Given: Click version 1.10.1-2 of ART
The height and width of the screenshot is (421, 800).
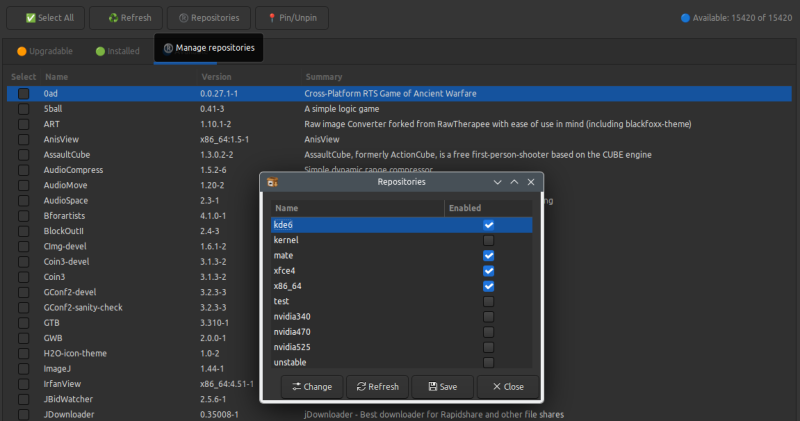Looking at the screenshot, I should pyautogui.click(x=215, y=124).
